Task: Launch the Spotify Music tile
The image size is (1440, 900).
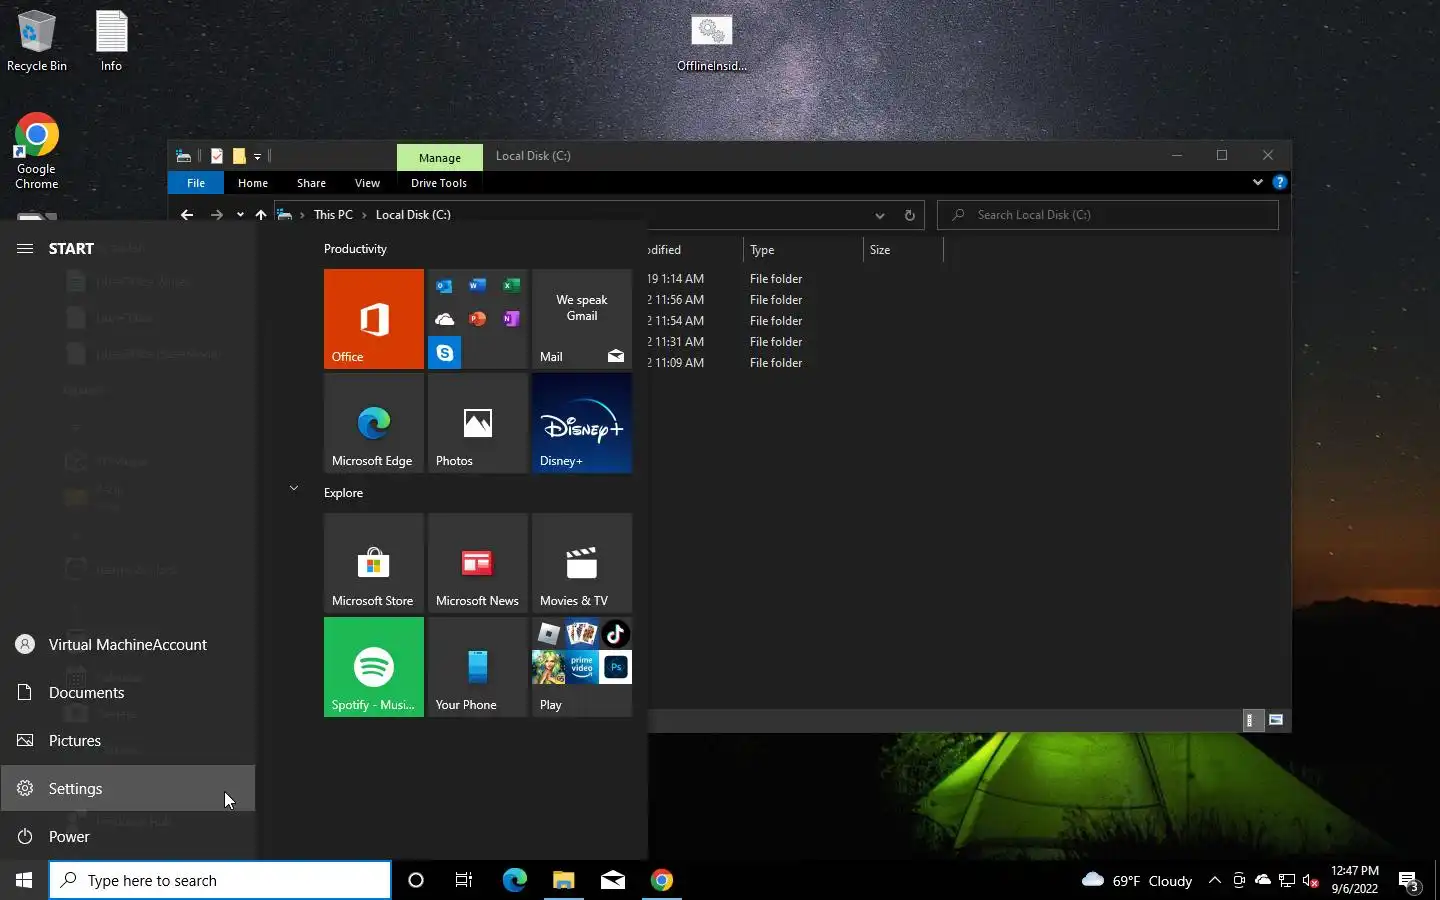Action: pyautogui.click(x=373, y=666)
